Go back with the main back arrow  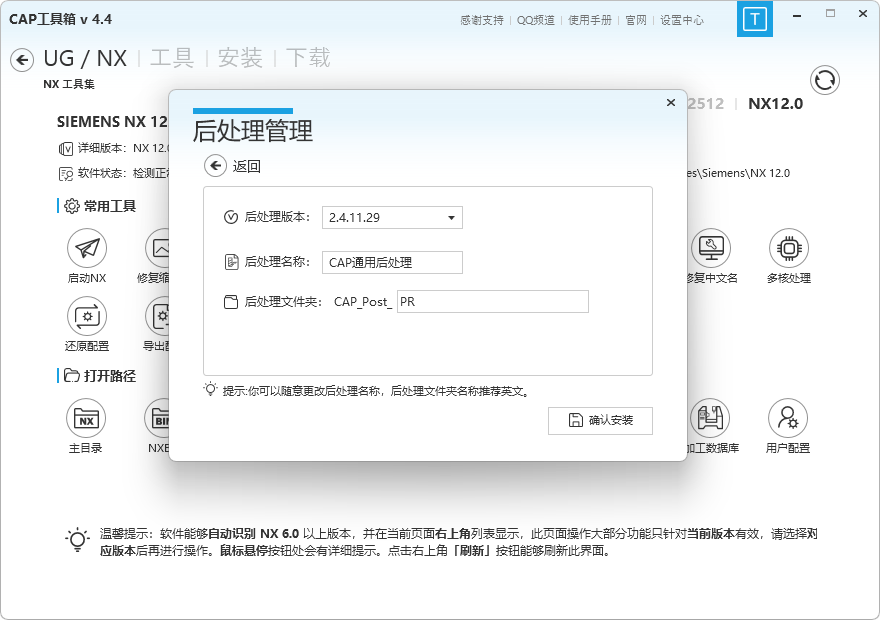click(x=22, y=60)
